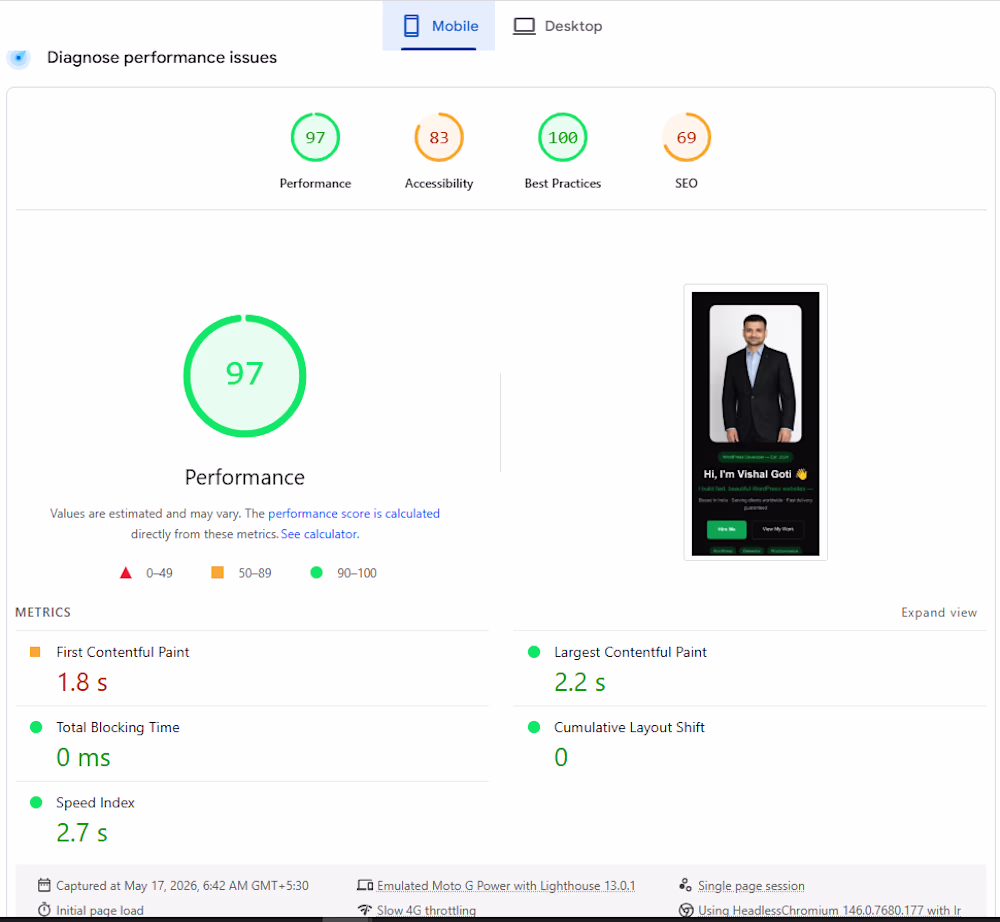Screen dimensions: 1000x922
Task: Click the green Total Blocking Time indicator
Action: pos(36,727)
